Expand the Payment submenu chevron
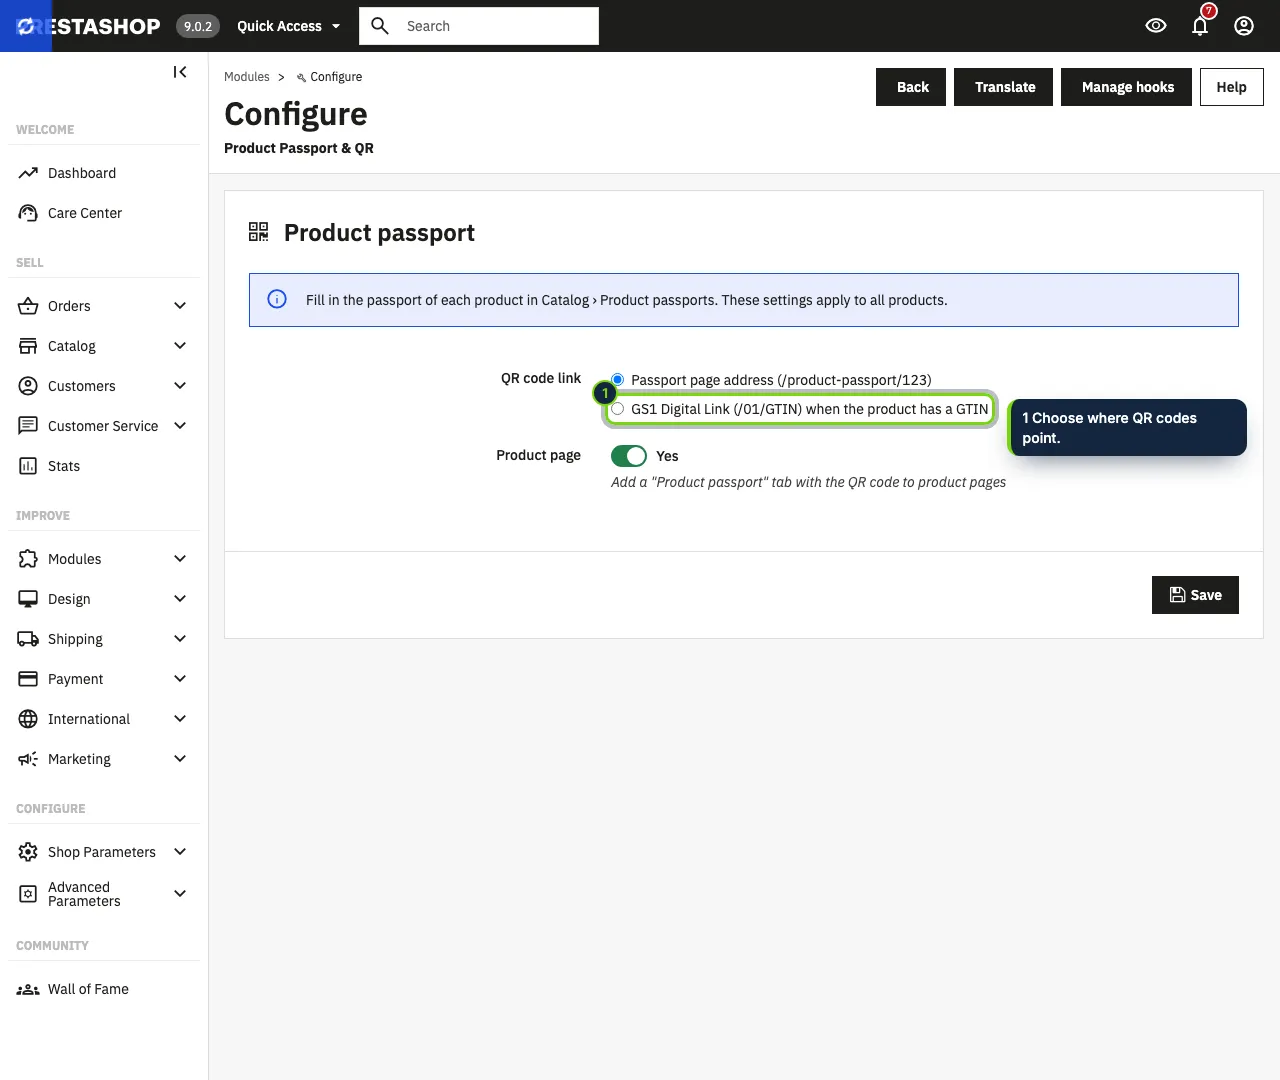This screenshot has height=1080, width=1280. (180, 679)
